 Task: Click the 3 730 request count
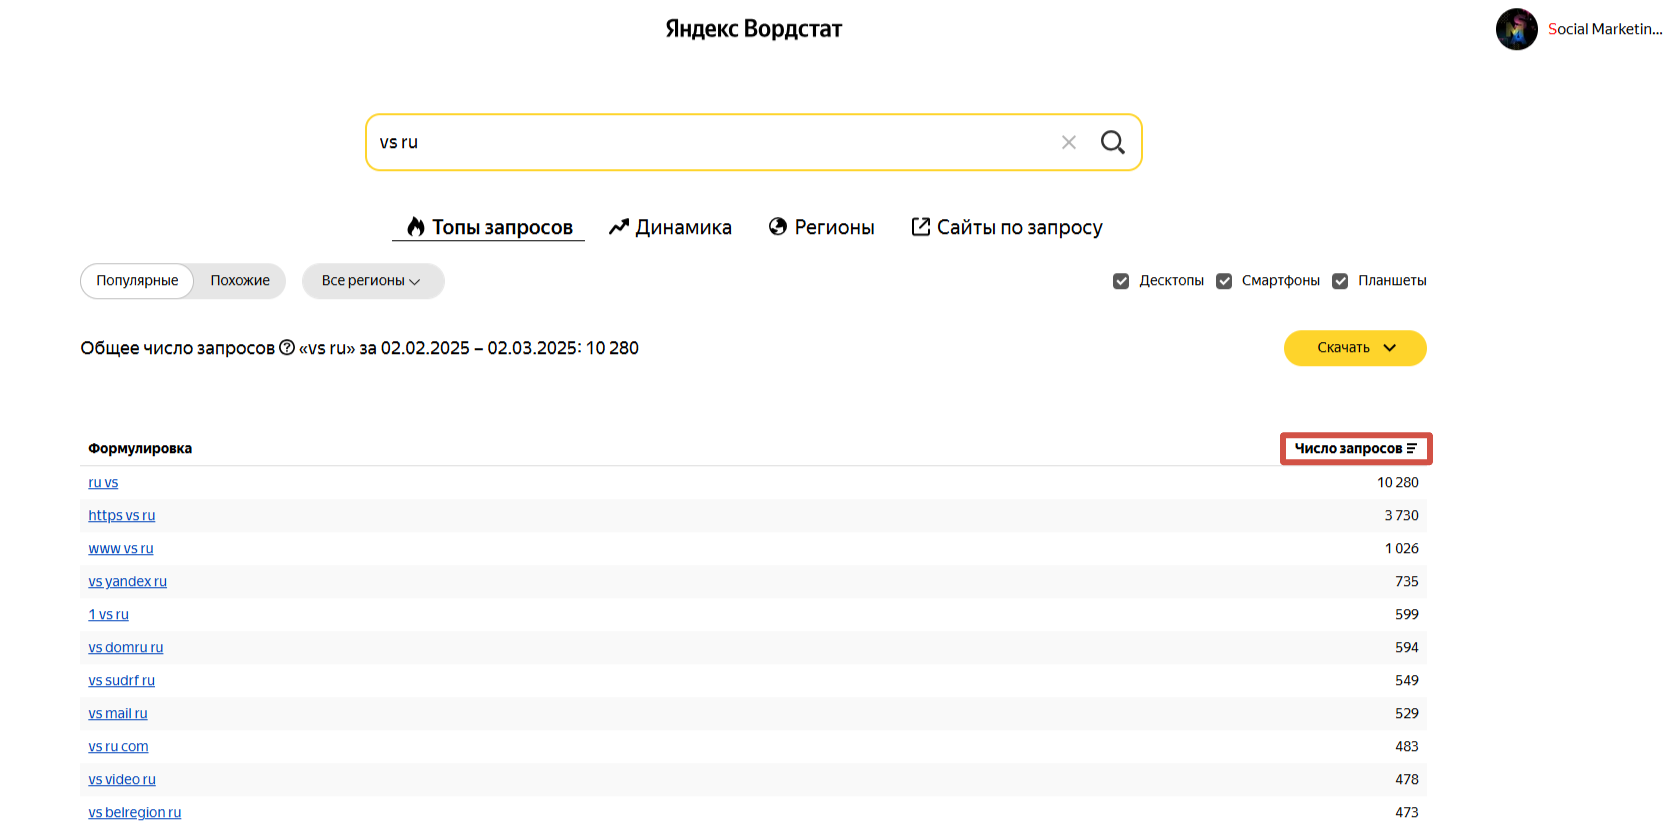click(1402, 515)
